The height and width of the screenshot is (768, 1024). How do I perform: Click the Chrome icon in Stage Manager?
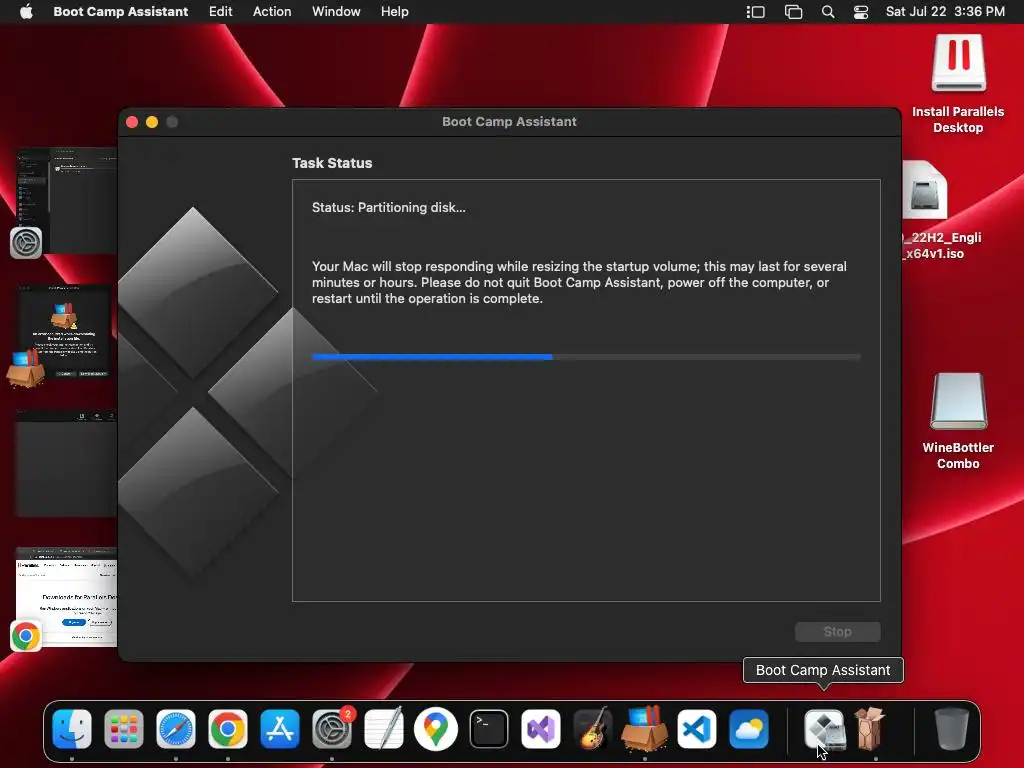click(x=26, y=636)
